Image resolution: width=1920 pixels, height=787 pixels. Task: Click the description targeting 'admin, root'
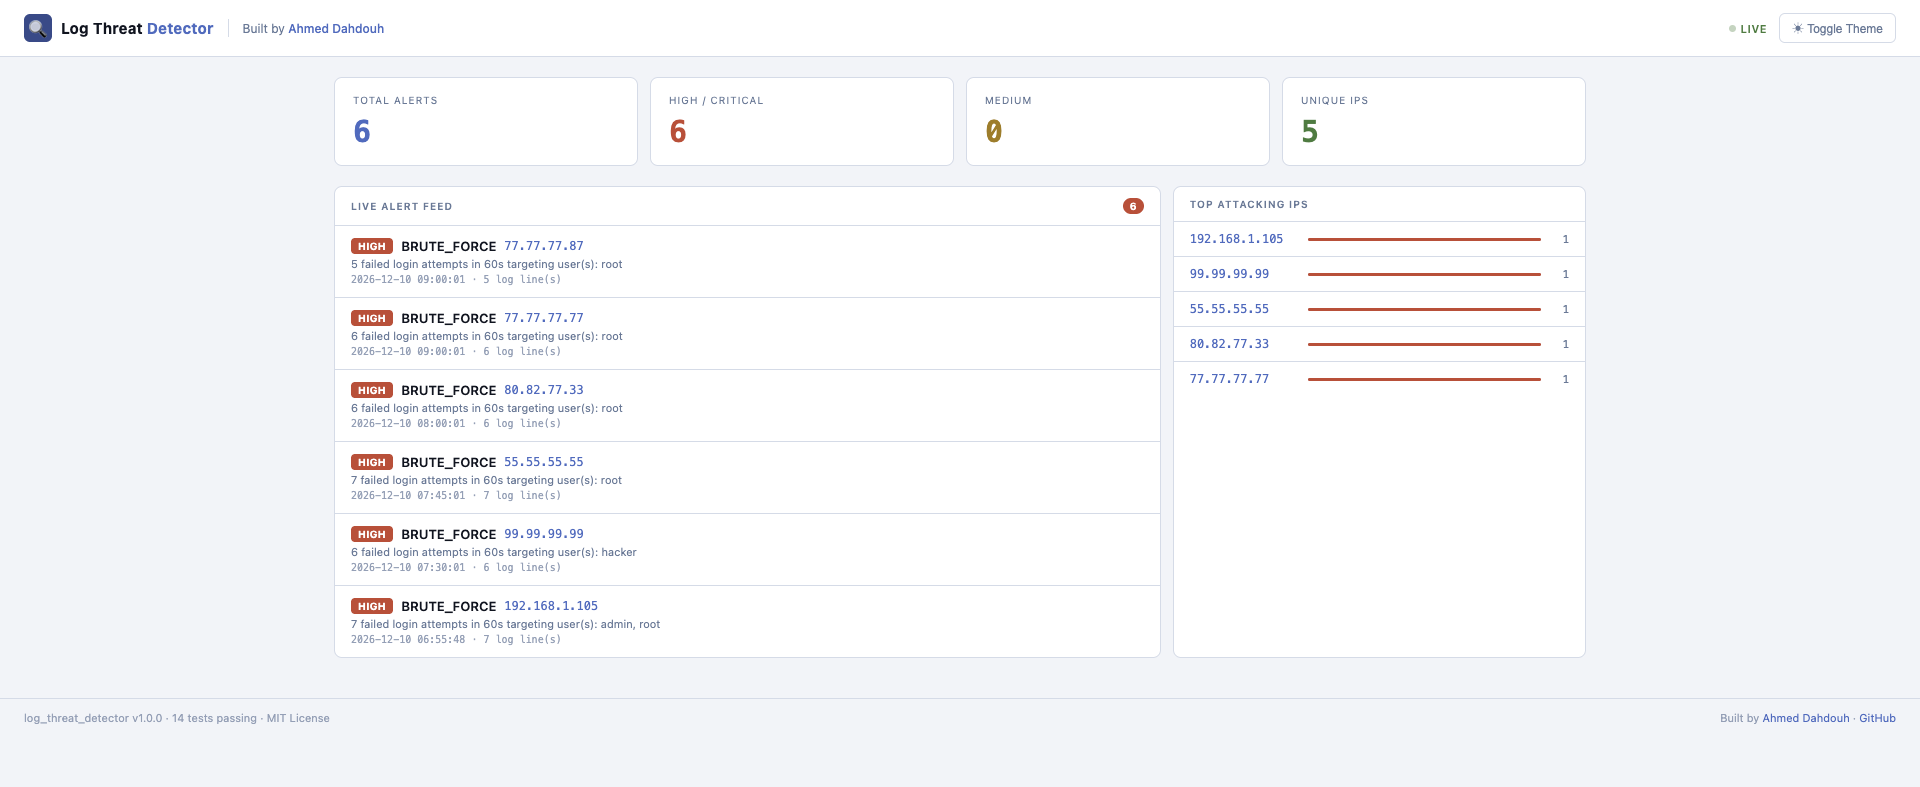(x=505, y=625)
